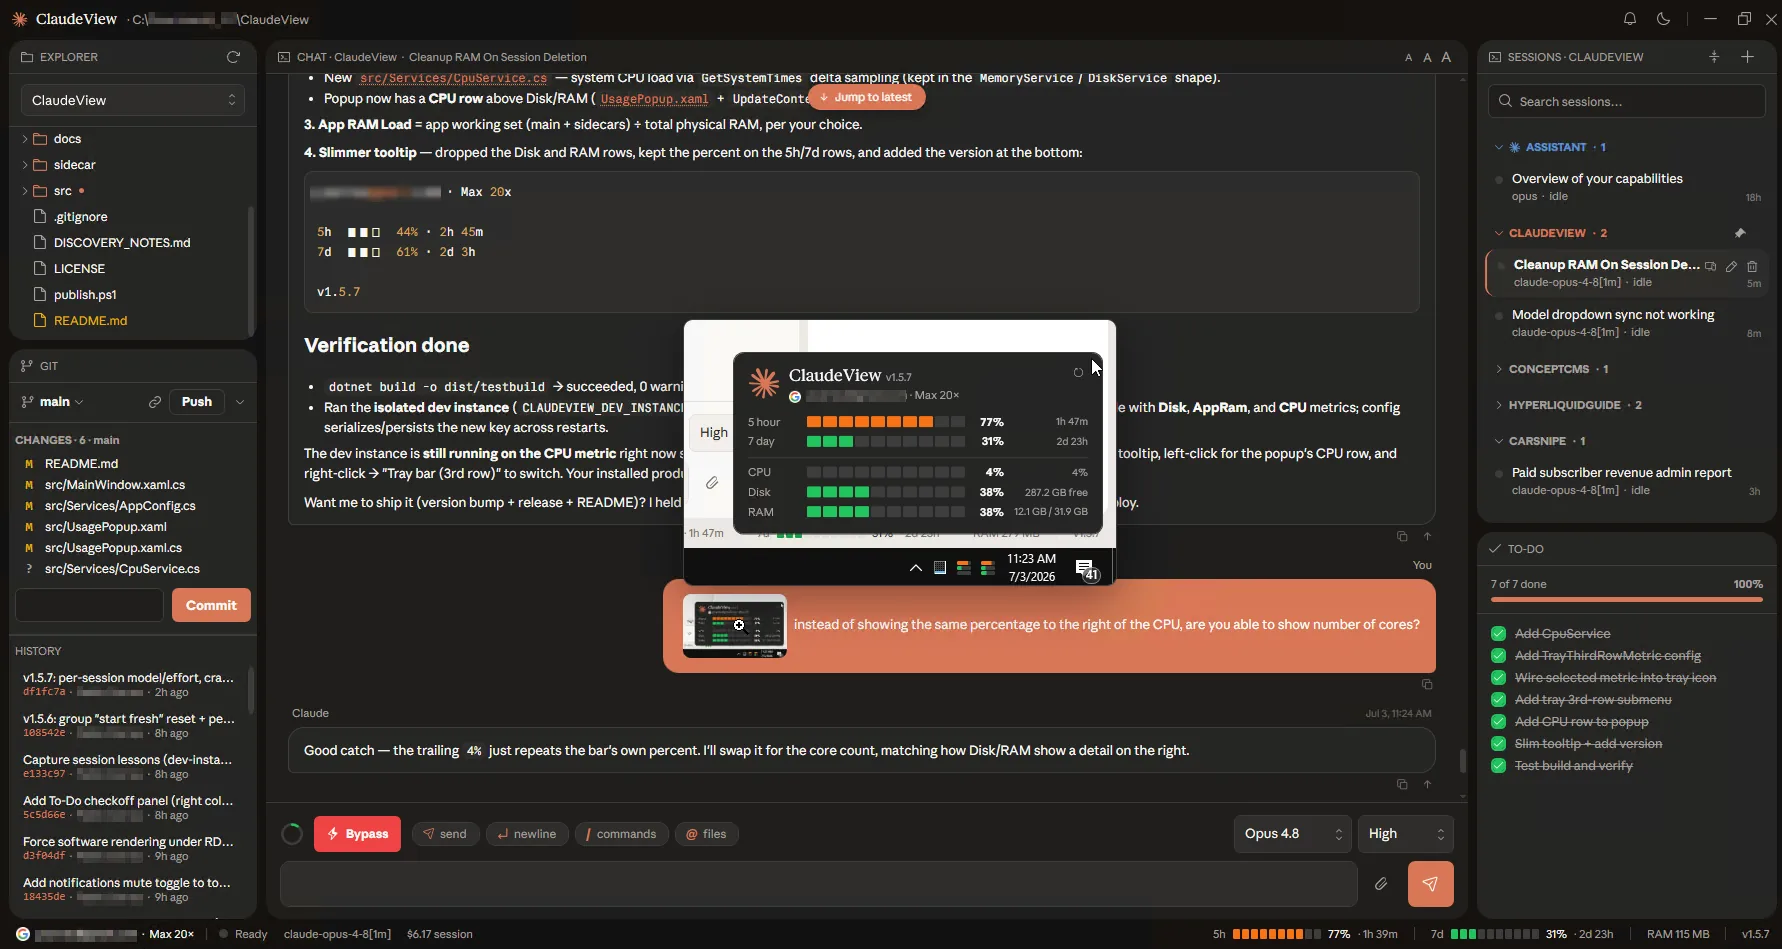This screenshot has height=949, width=1782.
Task: Click the files mention chip
Action: pos(707,834)
